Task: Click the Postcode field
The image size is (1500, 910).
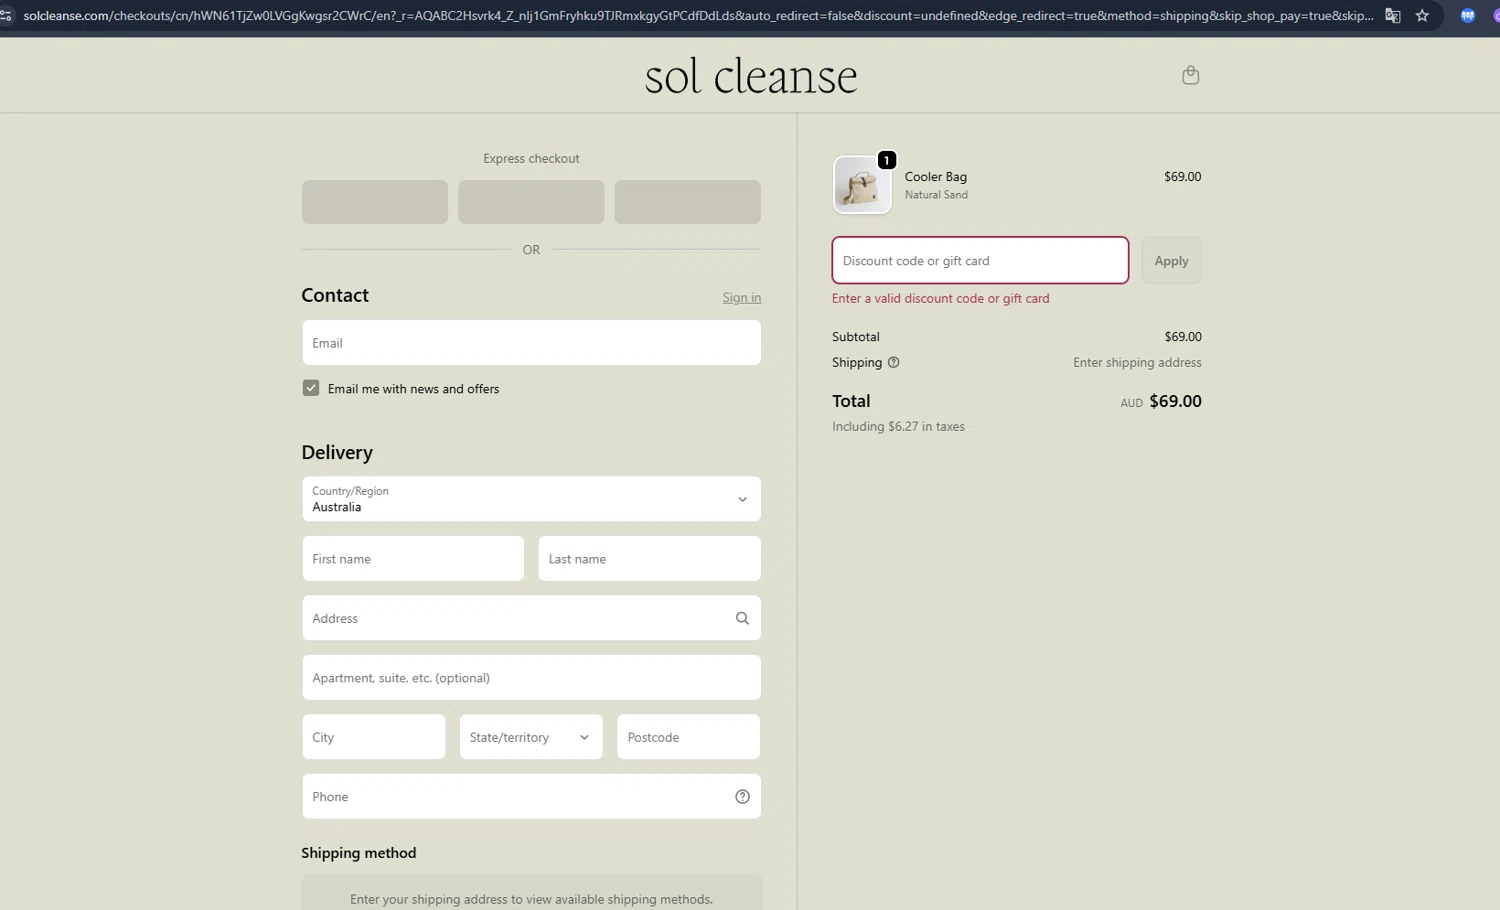Action: [689, 737]
